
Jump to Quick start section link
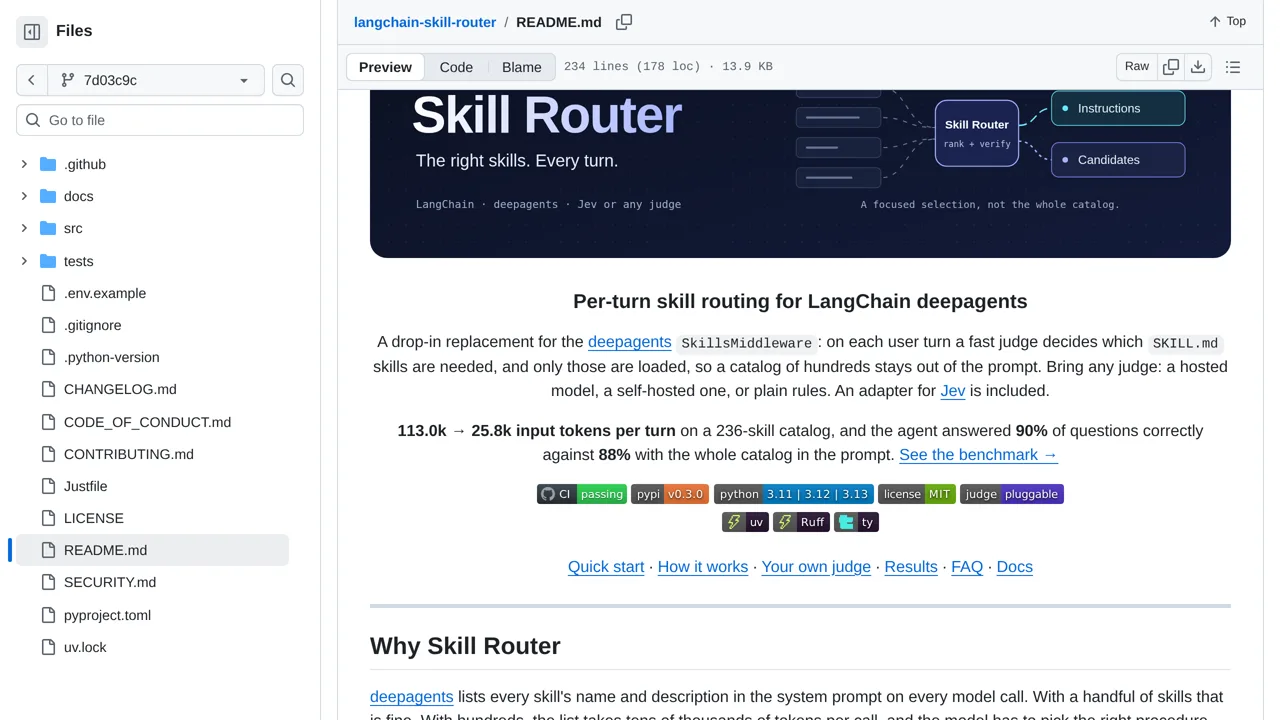coord(606,567)
